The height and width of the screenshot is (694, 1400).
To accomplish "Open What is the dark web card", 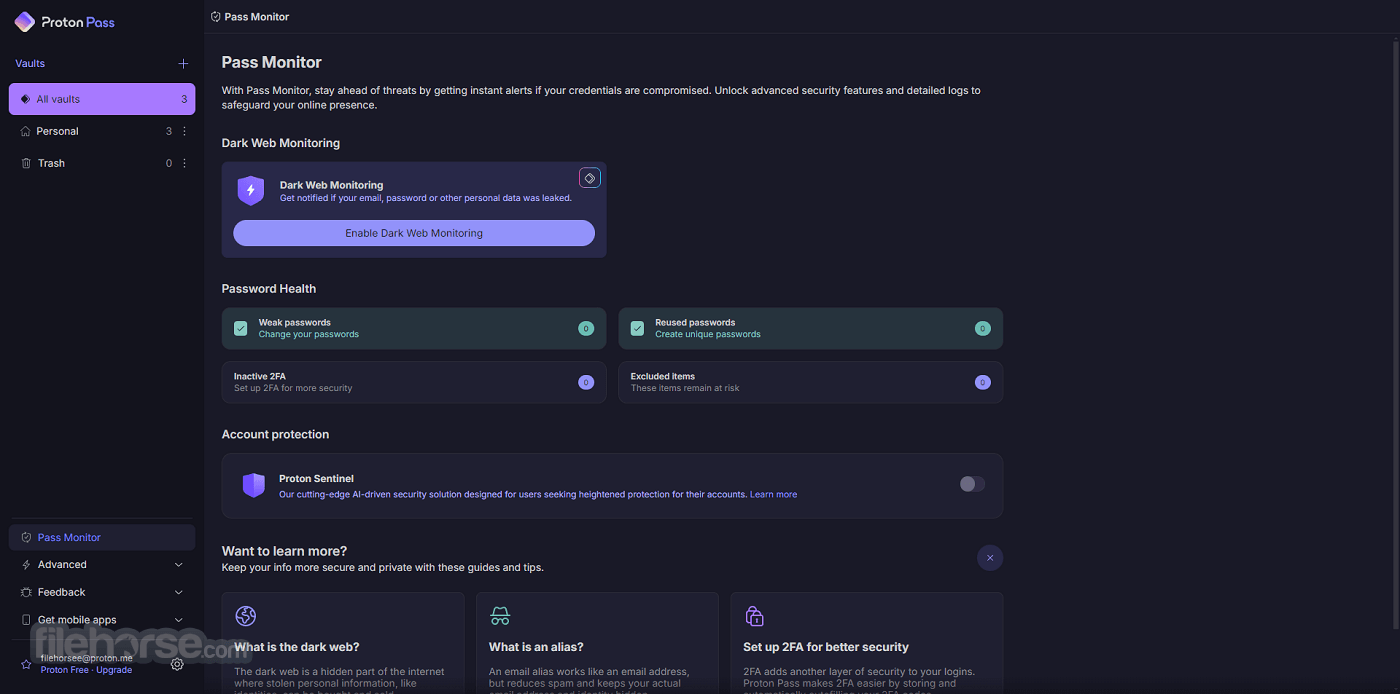I will (x=343, y=643).
